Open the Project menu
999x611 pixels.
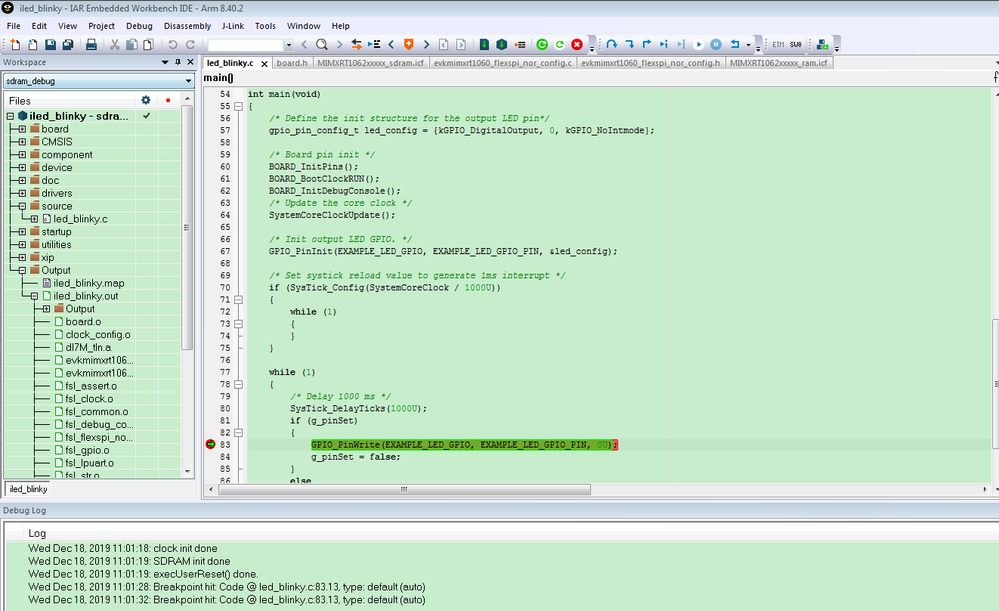tap(101, 26)
